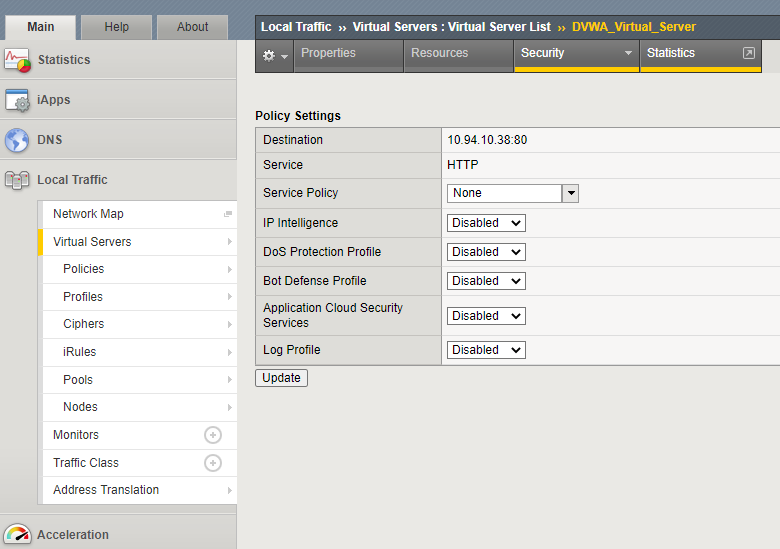The image size is (780, 549).
Task: Expand iApps section label
Action: (54, 100)
